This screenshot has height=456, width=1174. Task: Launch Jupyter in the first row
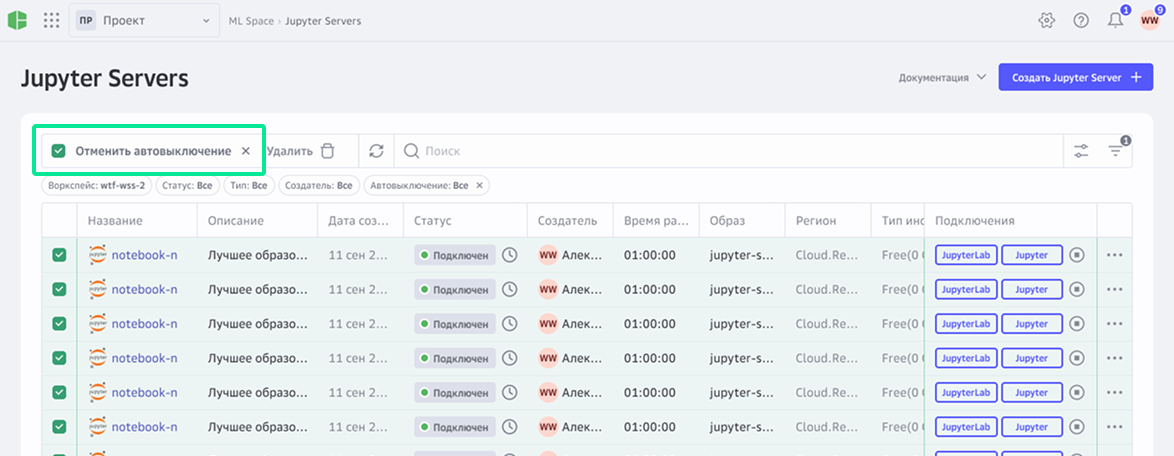pyautogui.click(x=1032, y=255)
